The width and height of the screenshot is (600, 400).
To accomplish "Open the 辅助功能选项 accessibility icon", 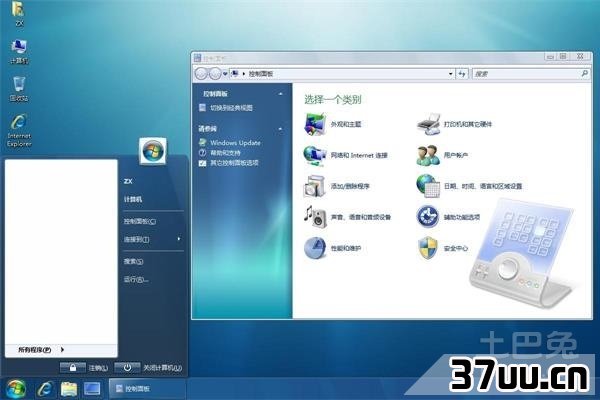I will click(x=427, y=217).
